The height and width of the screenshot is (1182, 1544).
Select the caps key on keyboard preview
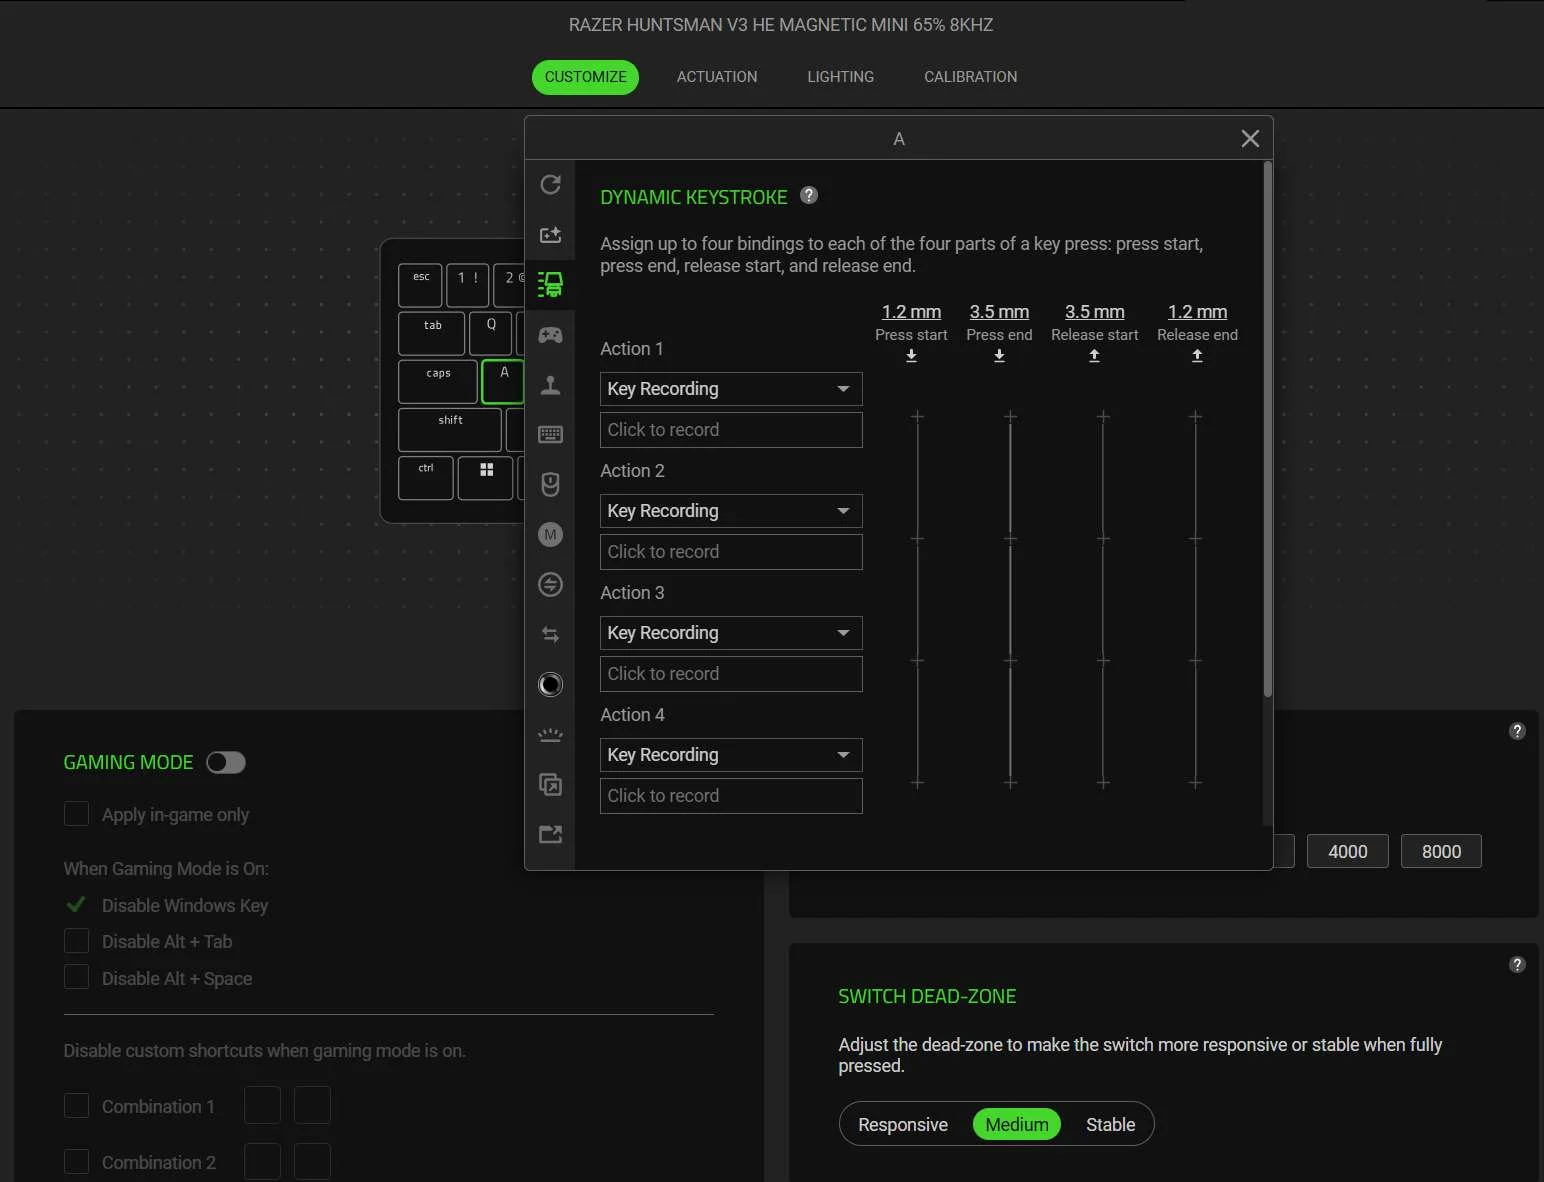[x=438, y=381]
